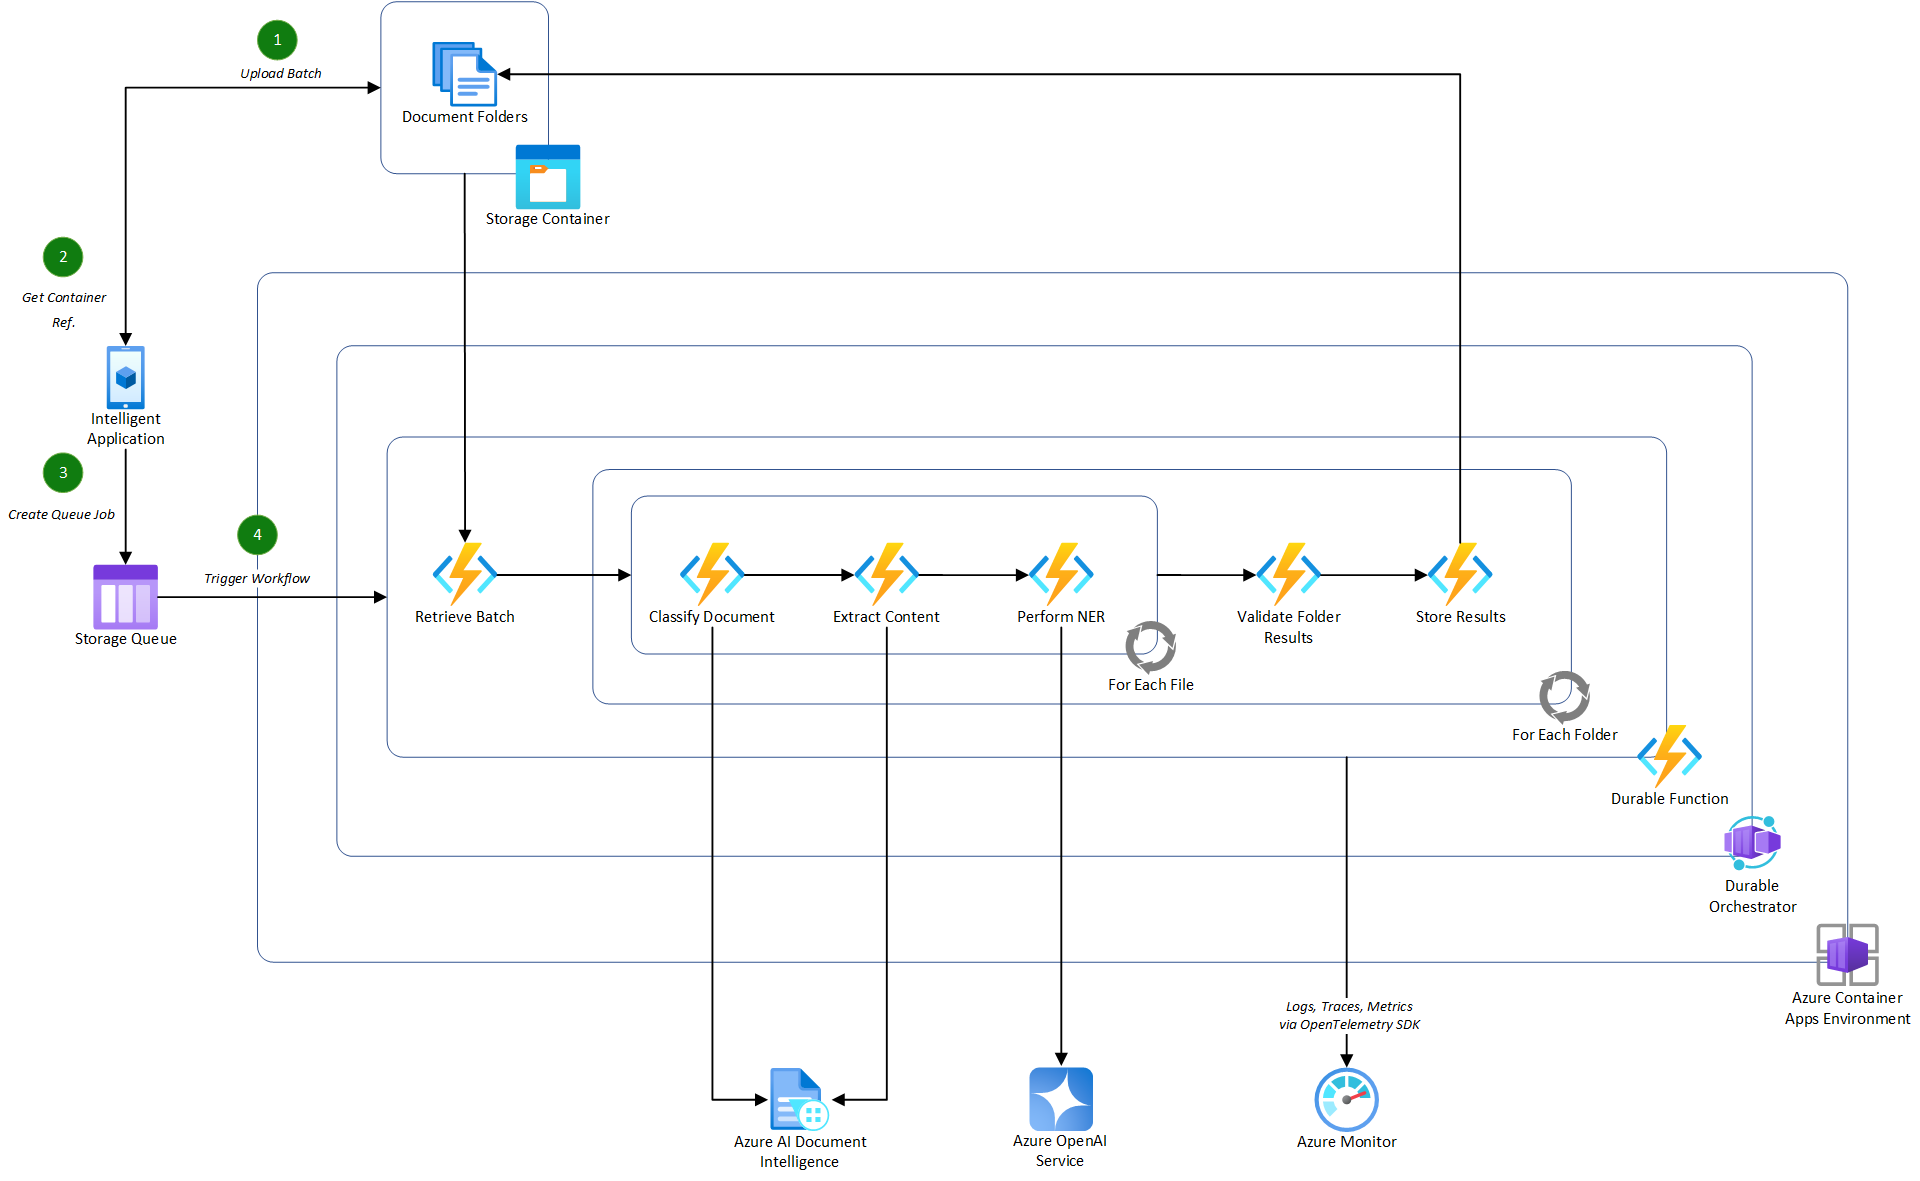Image resolution: width=1920 pixels, height=1181 pixels.
Task: Click the Document Folders icon
Action: pyautogui.click(x=464, y=73)
